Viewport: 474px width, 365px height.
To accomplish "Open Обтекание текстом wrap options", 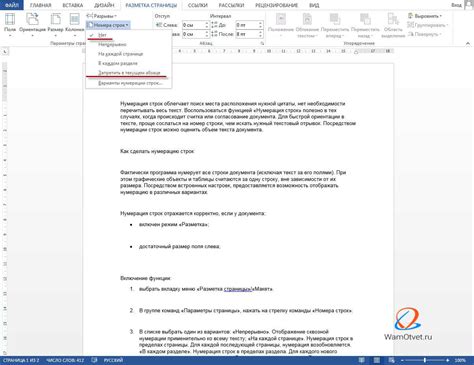I will (307, 24).
